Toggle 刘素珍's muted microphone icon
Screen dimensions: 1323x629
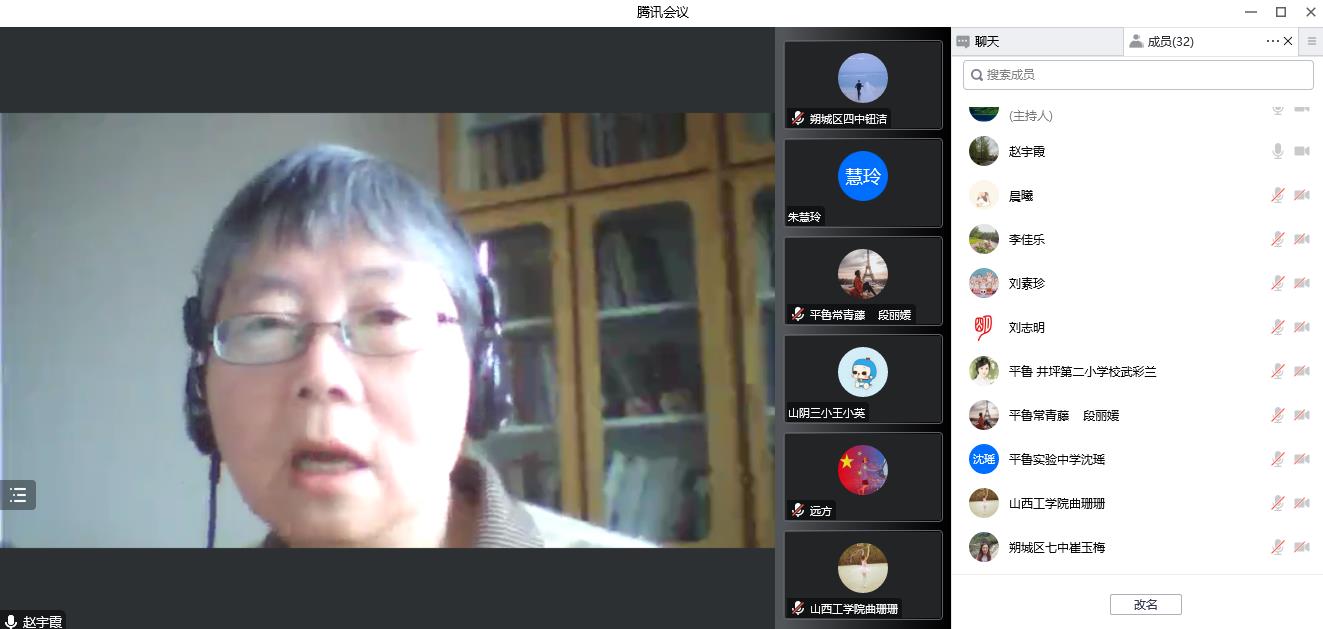click(x=1277, y=283)
